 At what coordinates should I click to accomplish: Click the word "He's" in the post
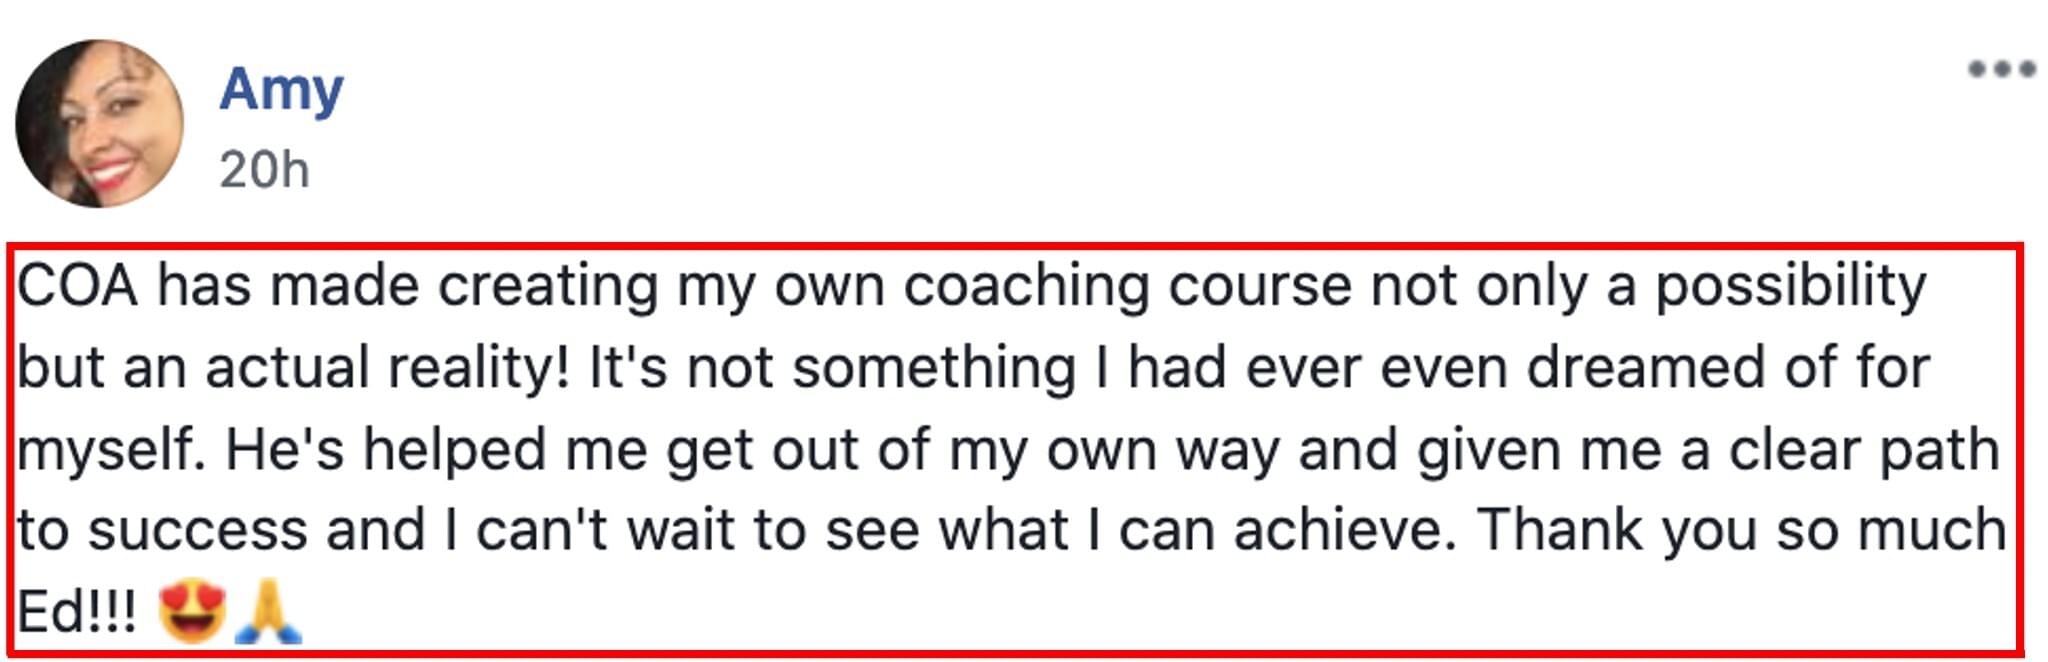[x=284, y=449]
